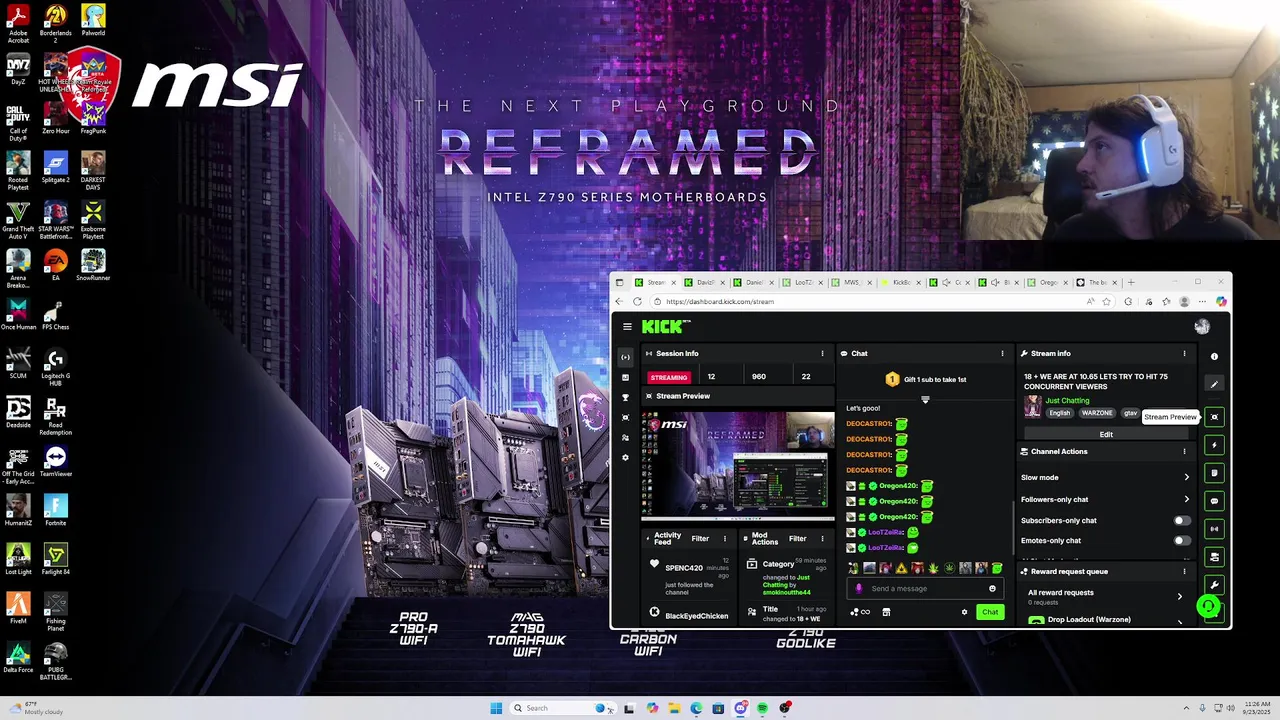
Task: Switch to the MWS browser tab
Action: pyautogui.click(x=854, y=282)
